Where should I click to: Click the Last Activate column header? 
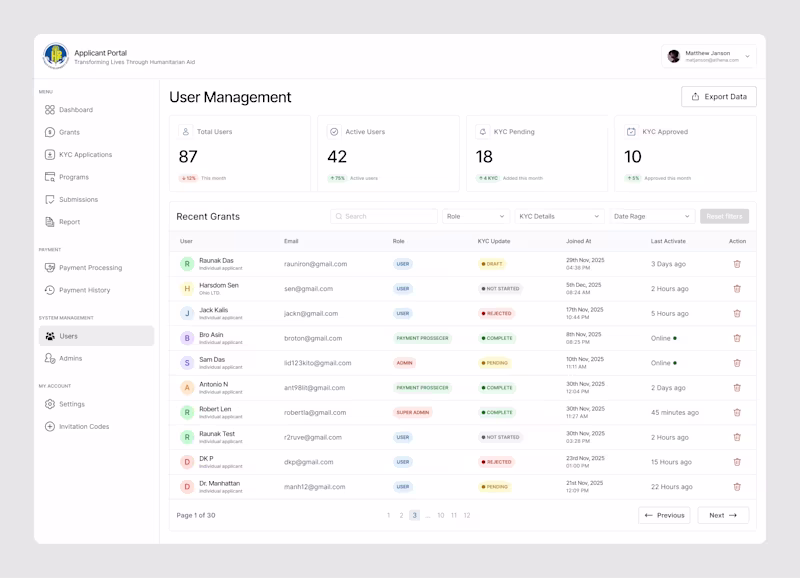[x=668, y=241]
